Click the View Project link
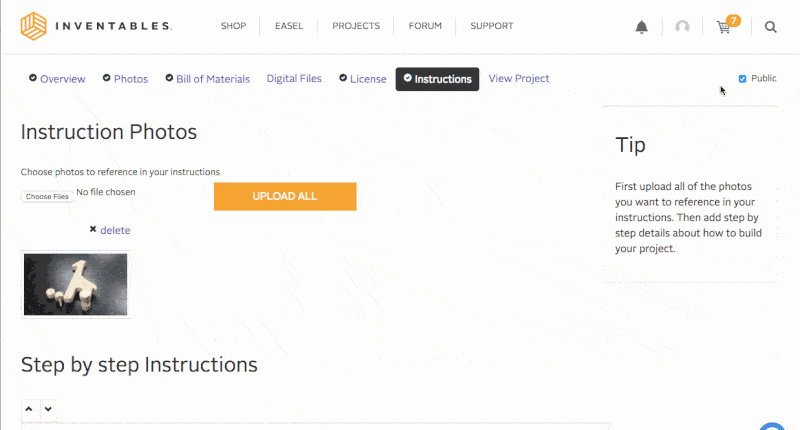Image resolution: width=800 pixels, height=430 pixels. (519, 78)
